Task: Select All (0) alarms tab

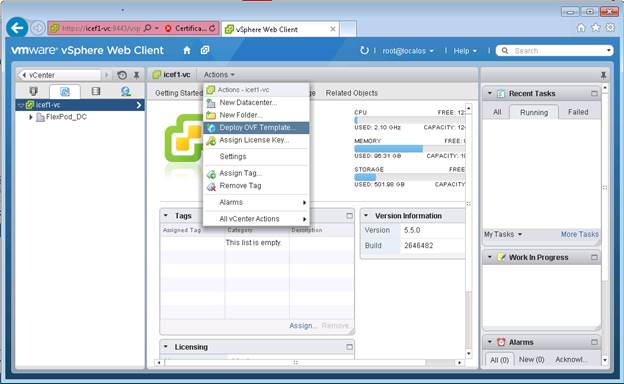Action: pyautogui.click(x=499, y=360)
